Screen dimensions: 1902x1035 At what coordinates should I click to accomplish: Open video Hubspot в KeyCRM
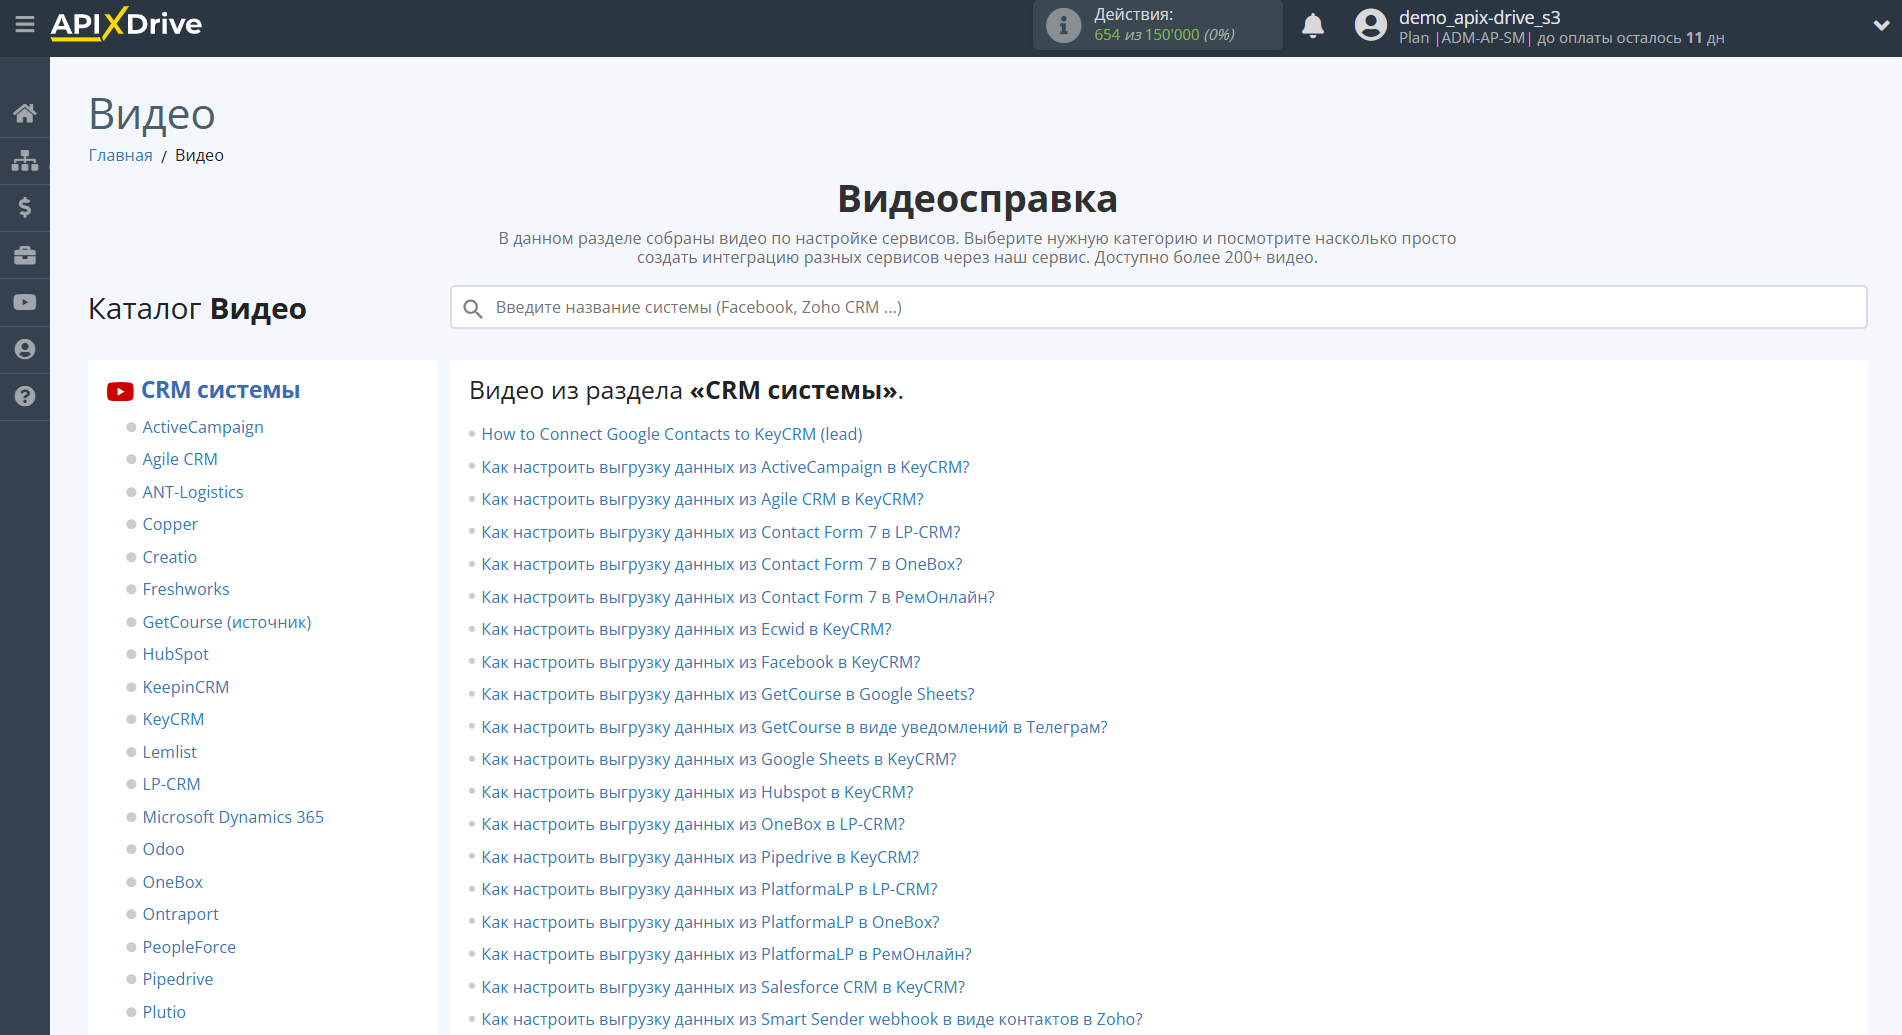coord(697,792)
